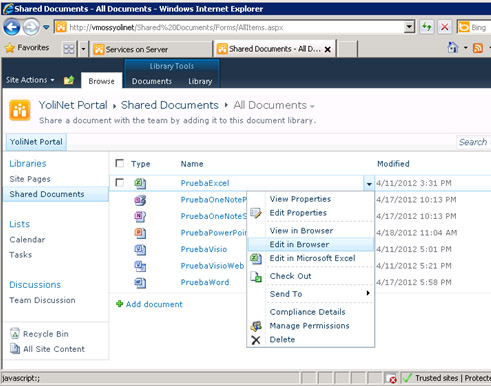
Task: Open Tasks list
Action: point(21,255)
